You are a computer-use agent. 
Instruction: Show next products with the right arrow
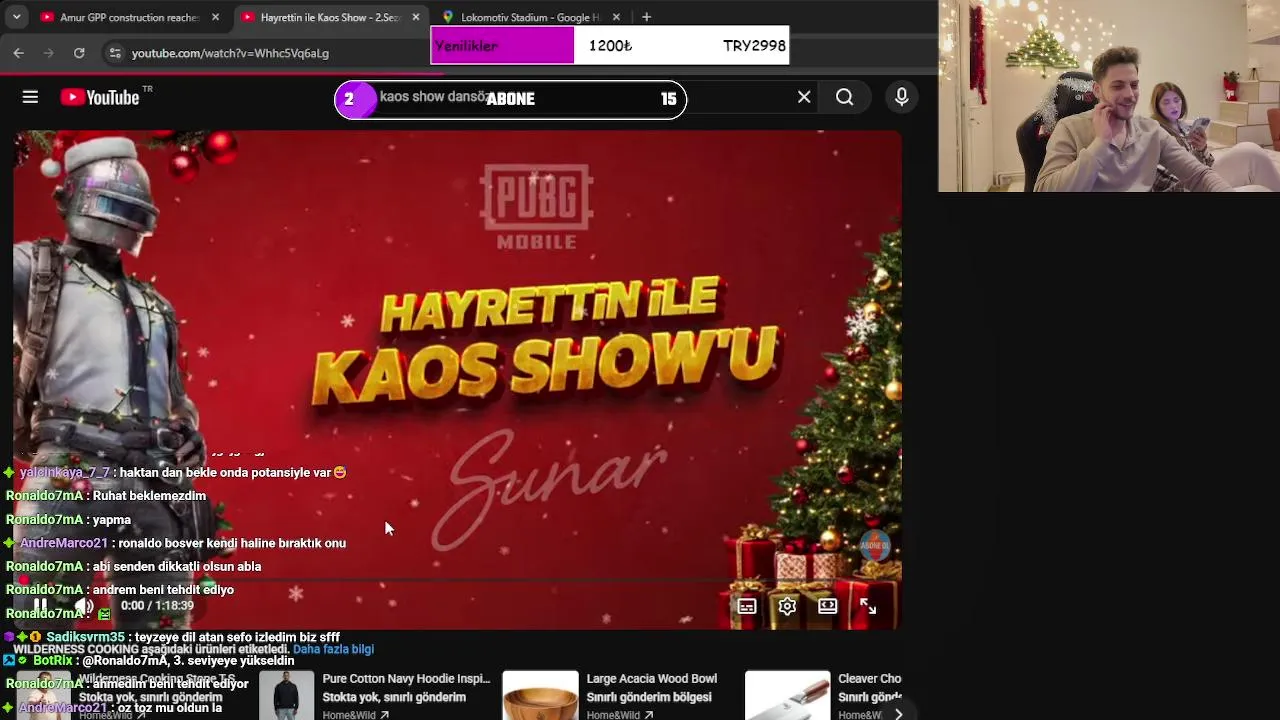(x=897, y=713)
